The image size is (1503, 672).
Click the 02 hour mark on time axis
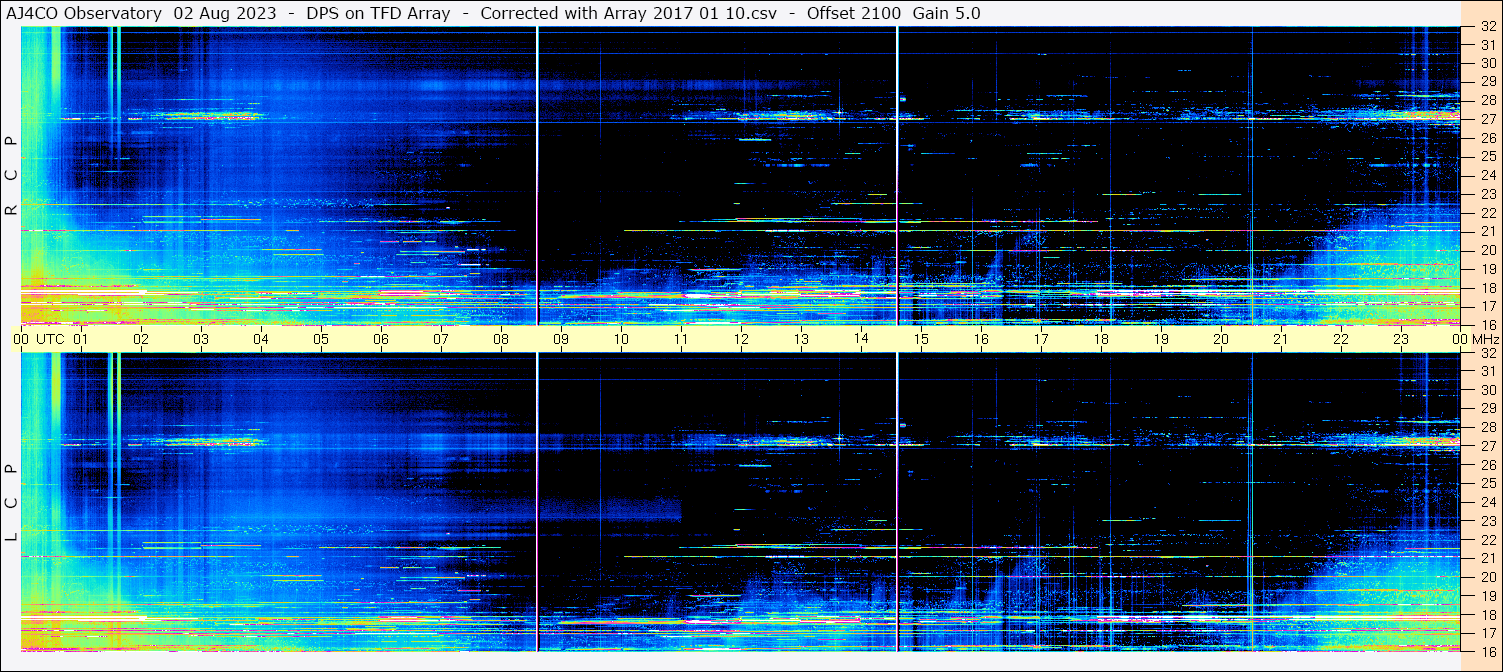tap(141, 339)
